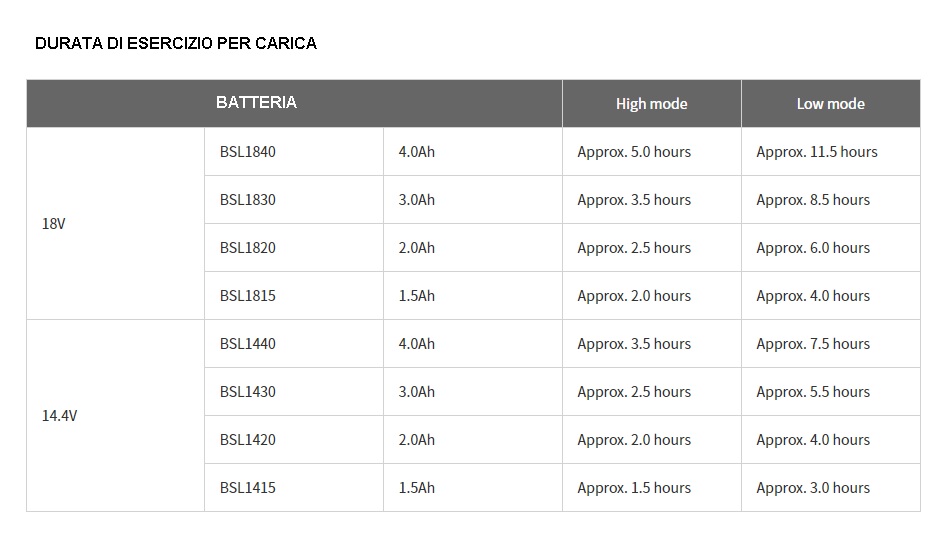This screenshot has height=560, width=931.
Task: Select the BSL1830 battery model cell
Action: (x=248, y=200)
